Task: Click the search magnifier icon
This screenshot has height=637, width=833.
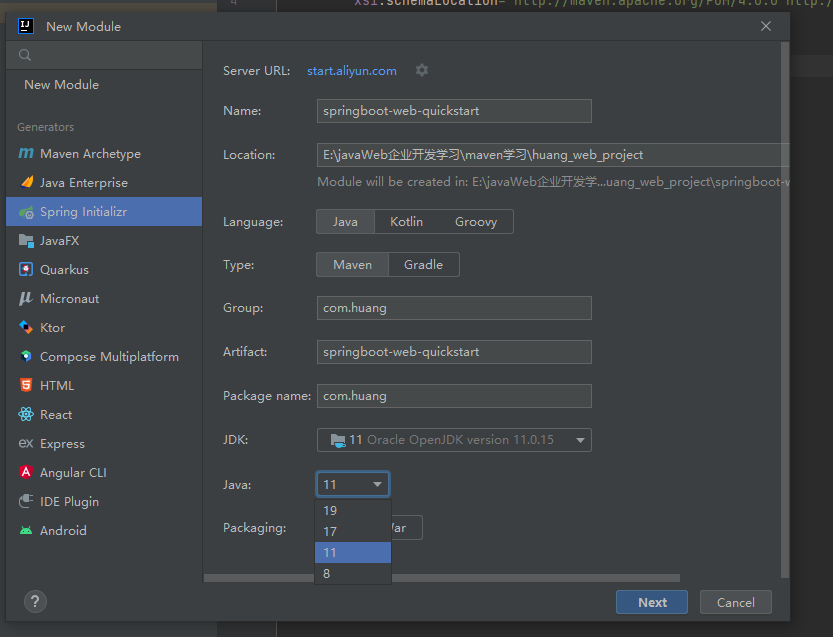Action: 24,55
